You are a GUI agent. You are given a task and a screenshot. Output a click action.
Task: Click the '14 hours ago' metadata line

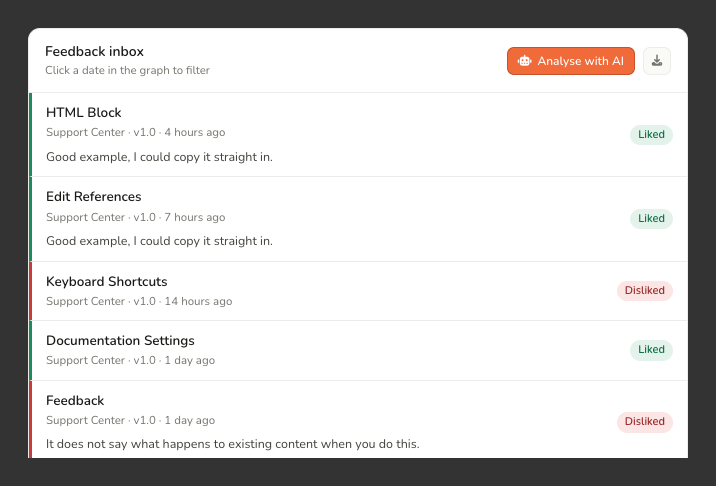tap(139, 301)
